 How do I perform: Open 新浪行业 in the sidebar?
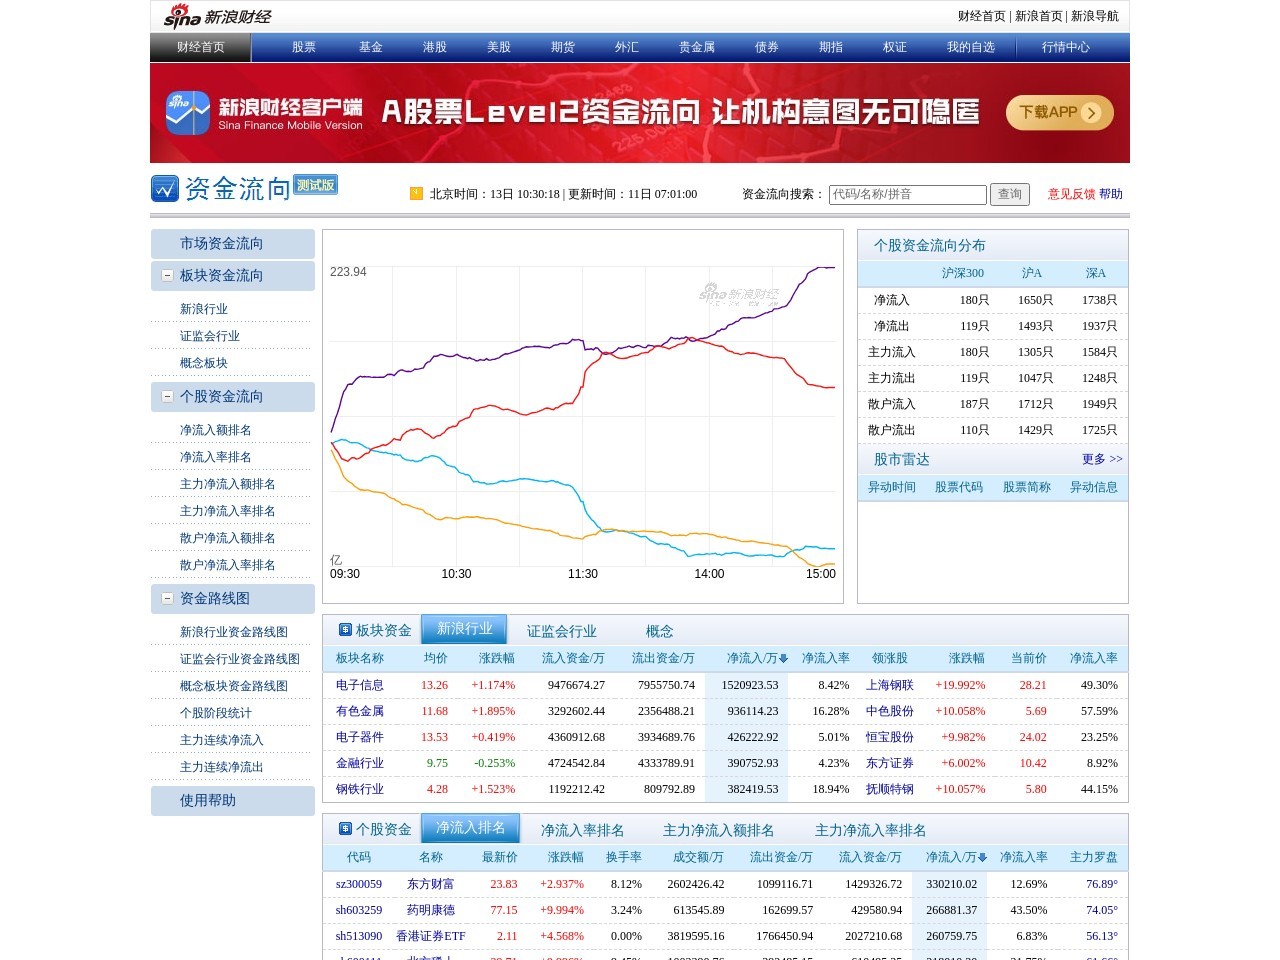click(x=204, y=309)
